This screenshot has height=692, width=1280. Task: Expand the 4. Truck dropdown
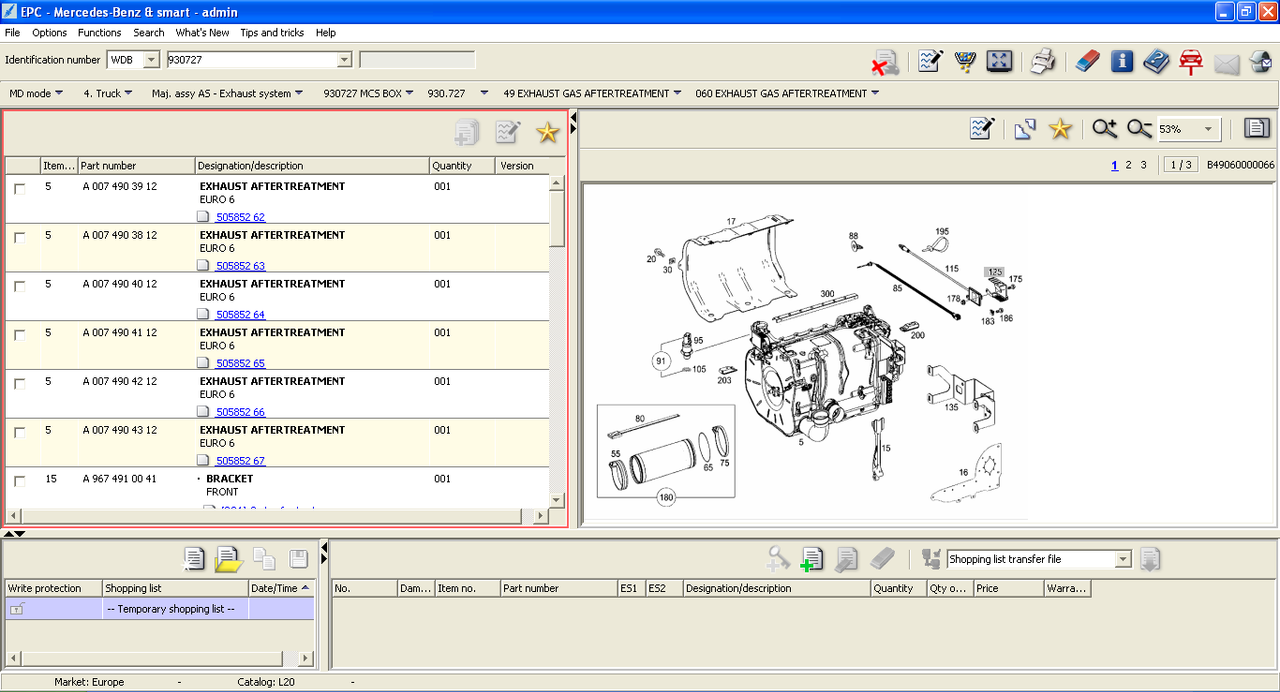(129, 93)
